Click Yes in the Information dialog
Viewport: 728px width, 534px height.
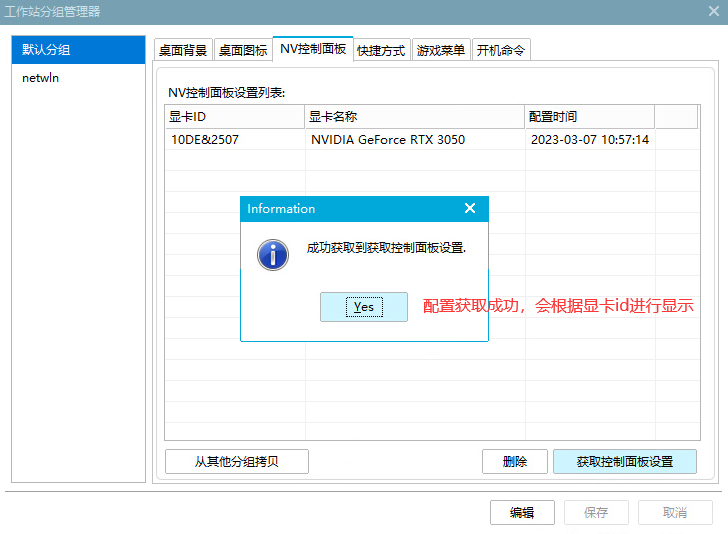364,307
